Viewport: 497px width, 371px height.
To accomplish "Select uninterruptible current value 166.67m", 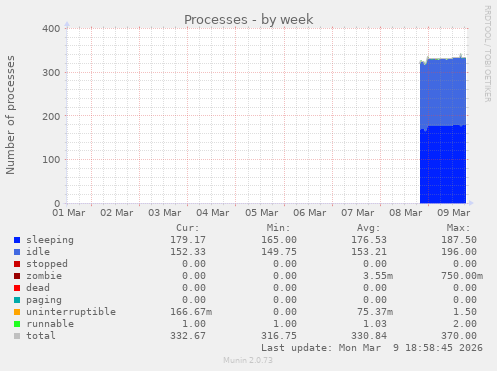I will point(191,312).
